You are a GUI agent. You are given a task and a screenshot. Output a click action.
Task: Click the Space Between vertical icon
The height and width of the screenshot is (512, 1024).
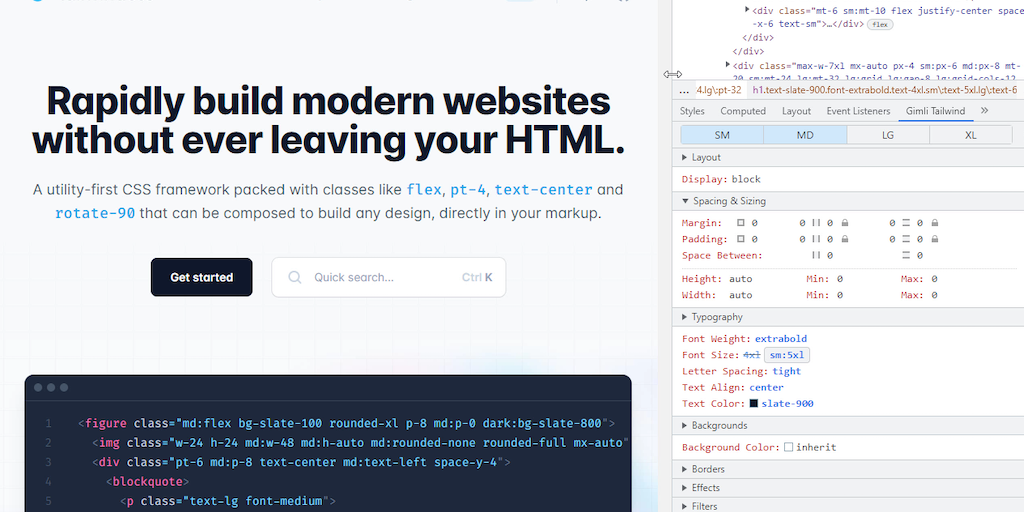[906, 255]
